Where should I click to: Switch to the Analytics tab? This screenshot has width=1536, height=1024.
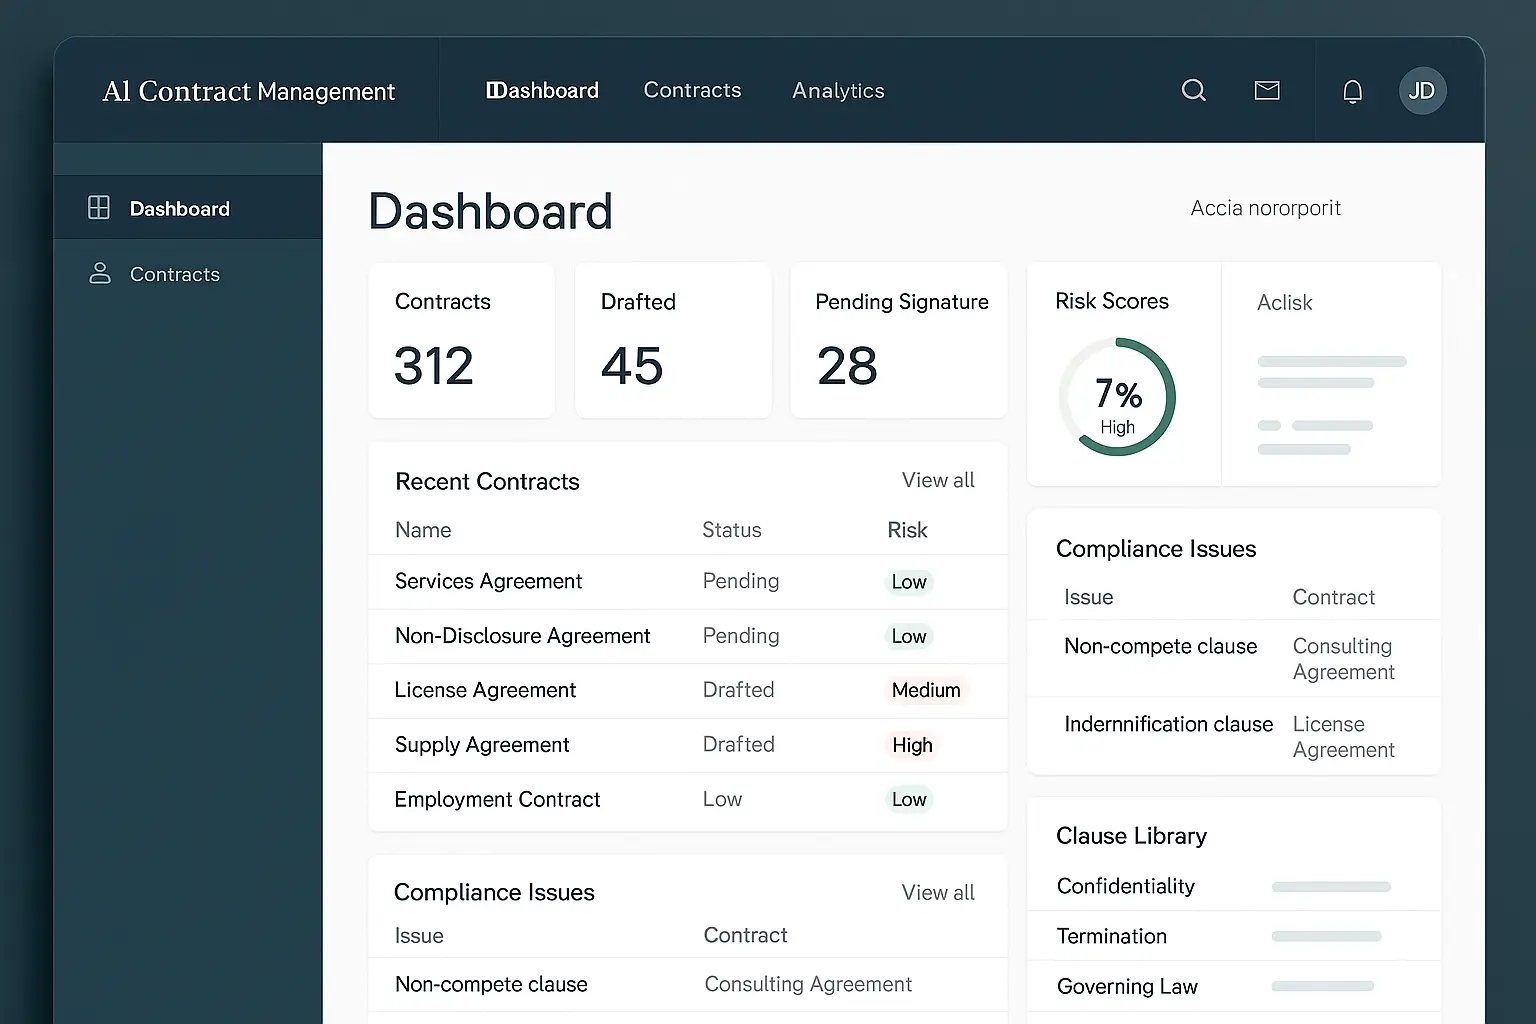(x=838, y=91)
